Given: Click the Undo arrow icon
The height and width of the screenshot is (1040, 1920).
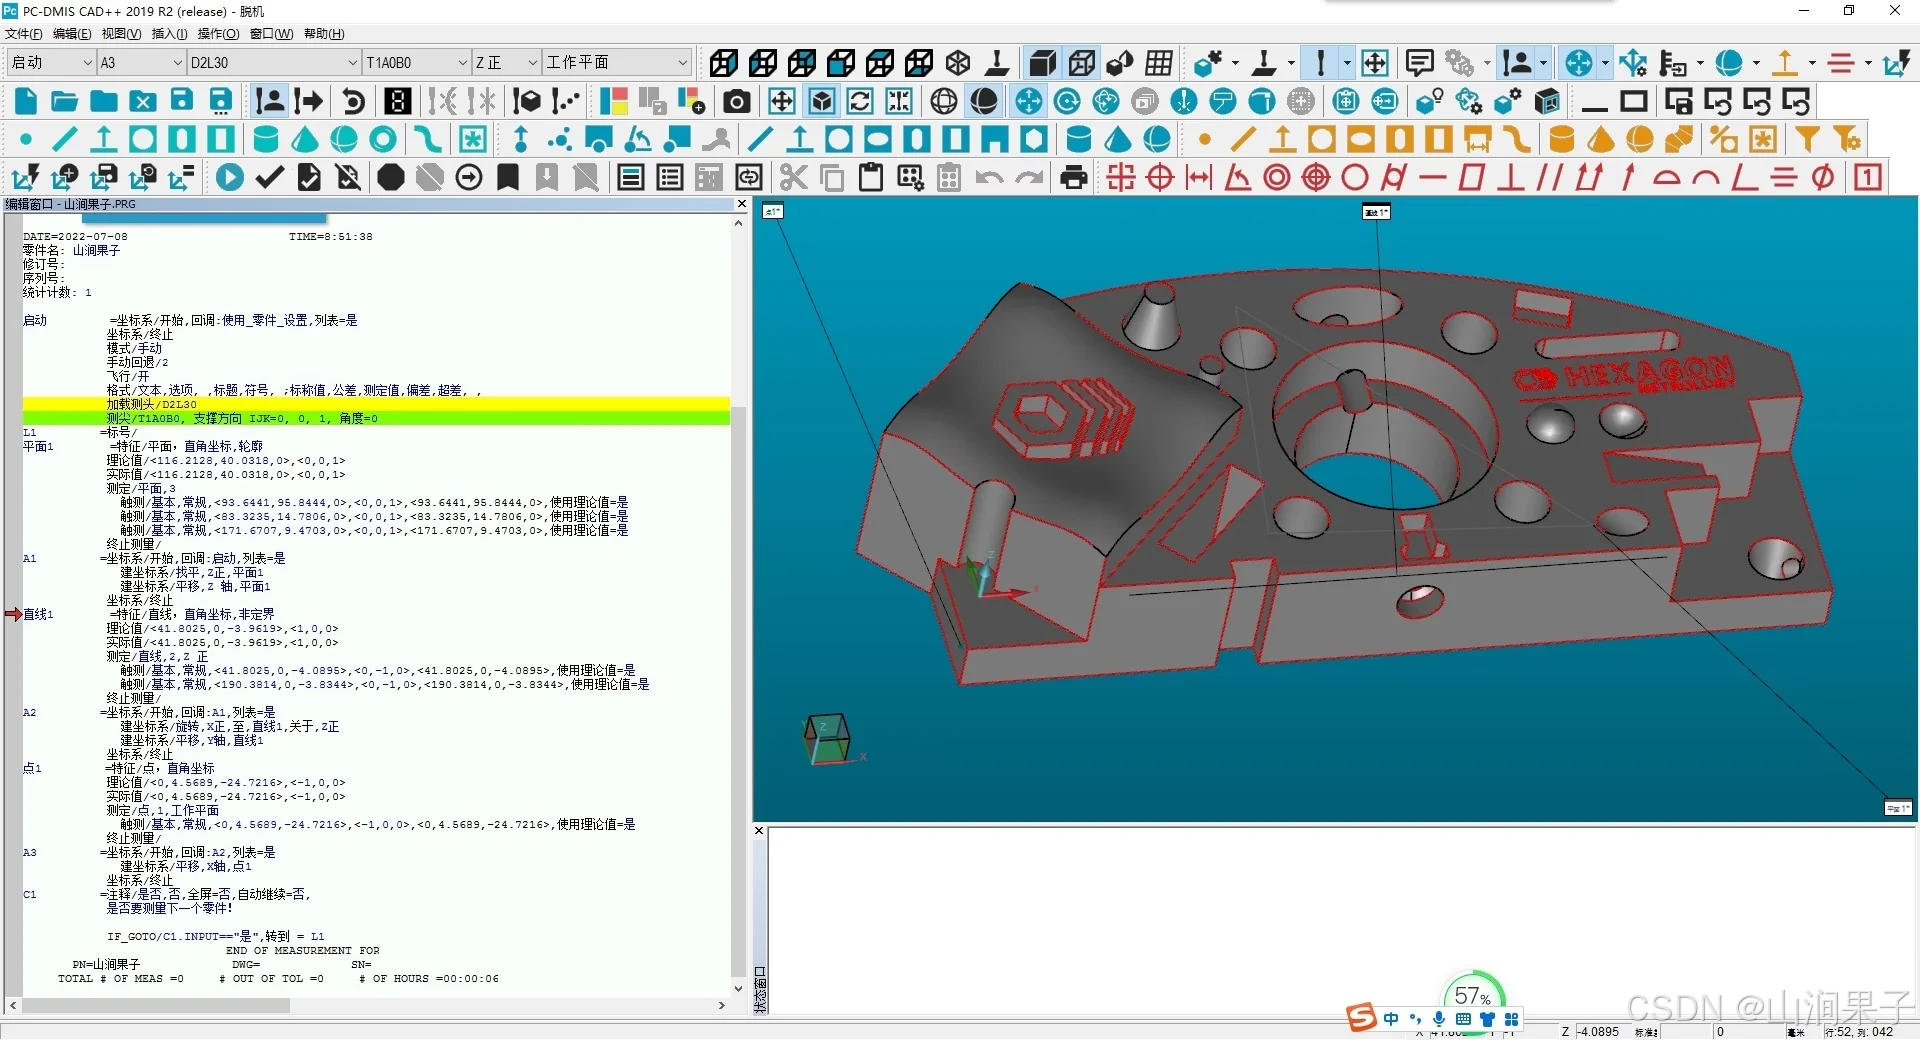Looking at the screenshot, I should 989,178.
